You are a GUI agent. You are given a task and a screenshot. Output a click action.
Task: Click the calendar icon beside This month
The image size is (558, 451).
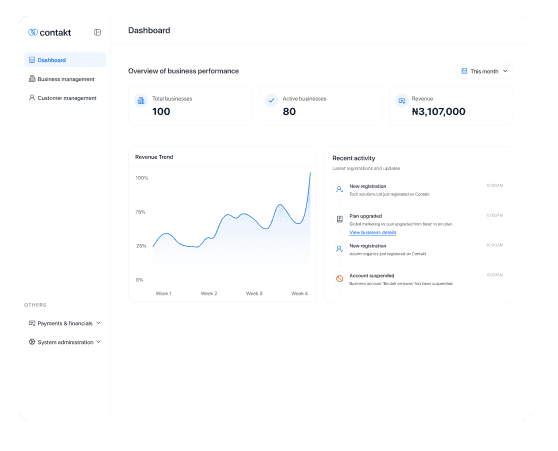(464, 71)
